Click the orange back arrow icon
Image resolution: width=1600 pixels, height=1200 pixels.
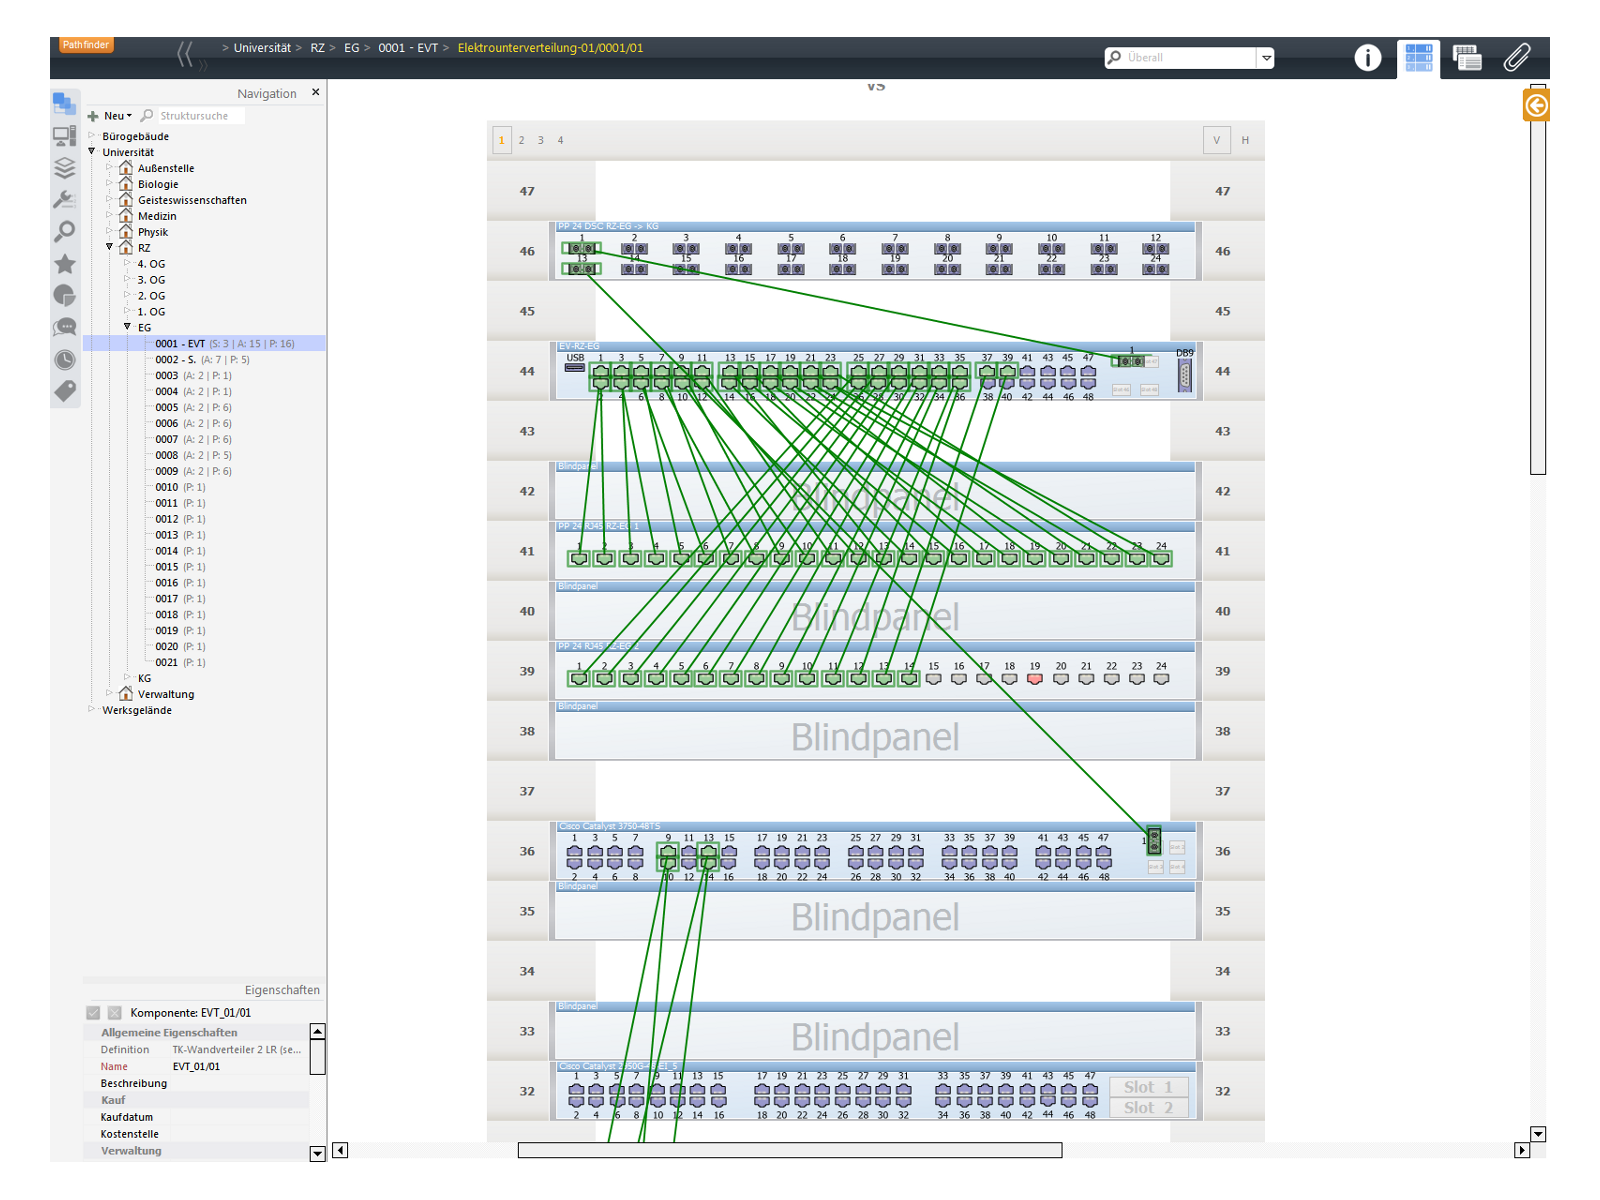click(x=1537, y=105)
